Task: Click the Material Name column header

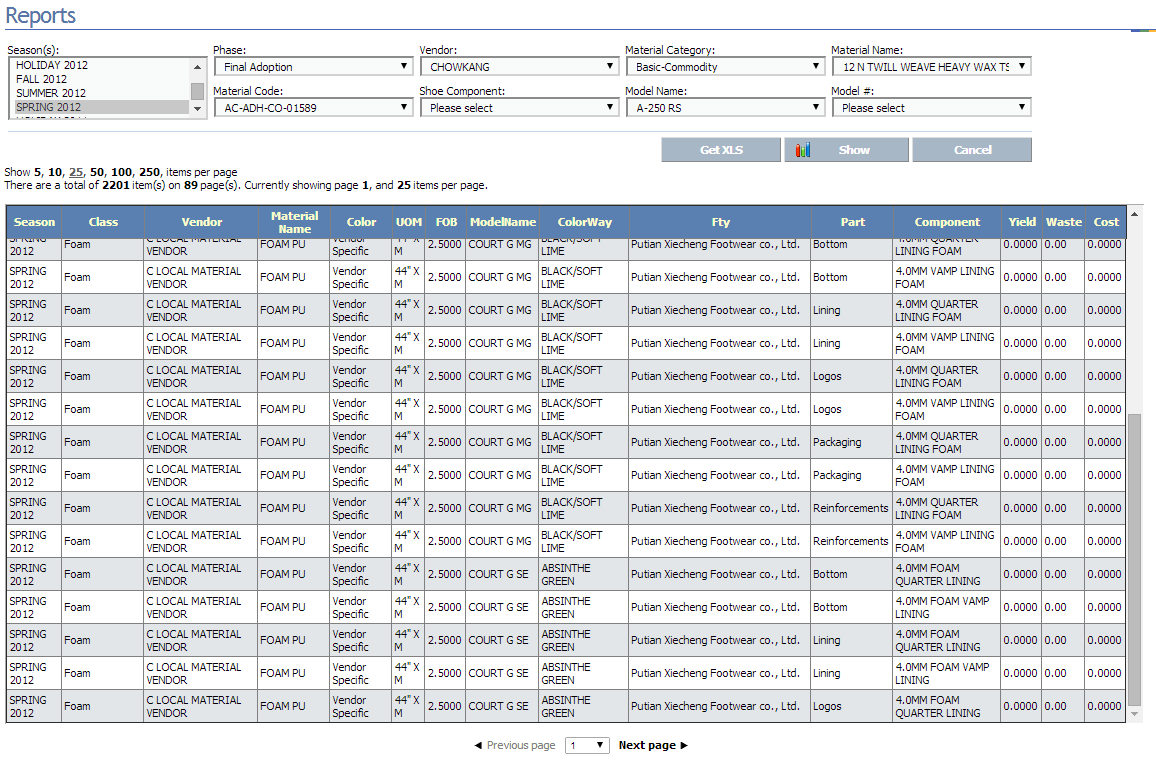Action: coord(294,222)
